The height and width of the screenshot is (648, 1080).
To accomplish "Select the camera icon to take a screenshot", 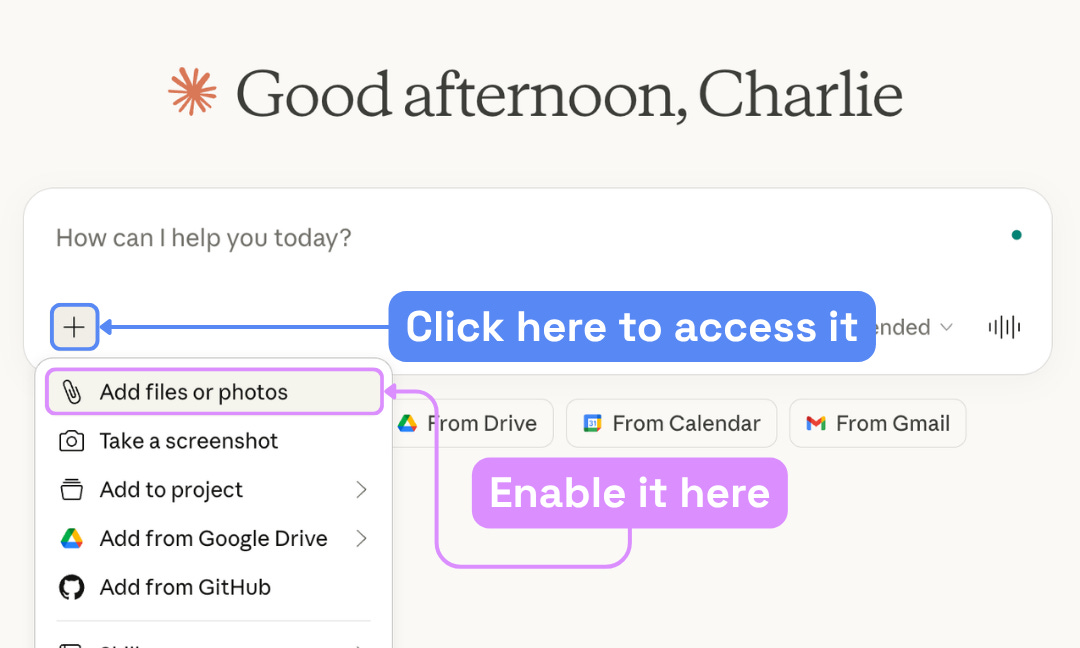I will [70, 441].
